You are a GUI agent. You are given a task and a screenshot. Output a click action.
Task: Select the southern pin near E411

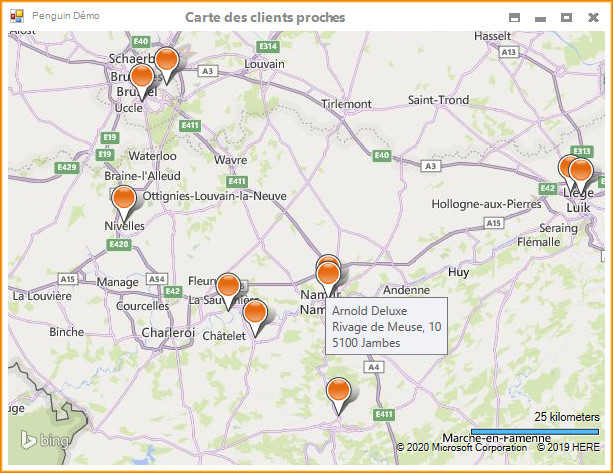(x=340, y=392)
